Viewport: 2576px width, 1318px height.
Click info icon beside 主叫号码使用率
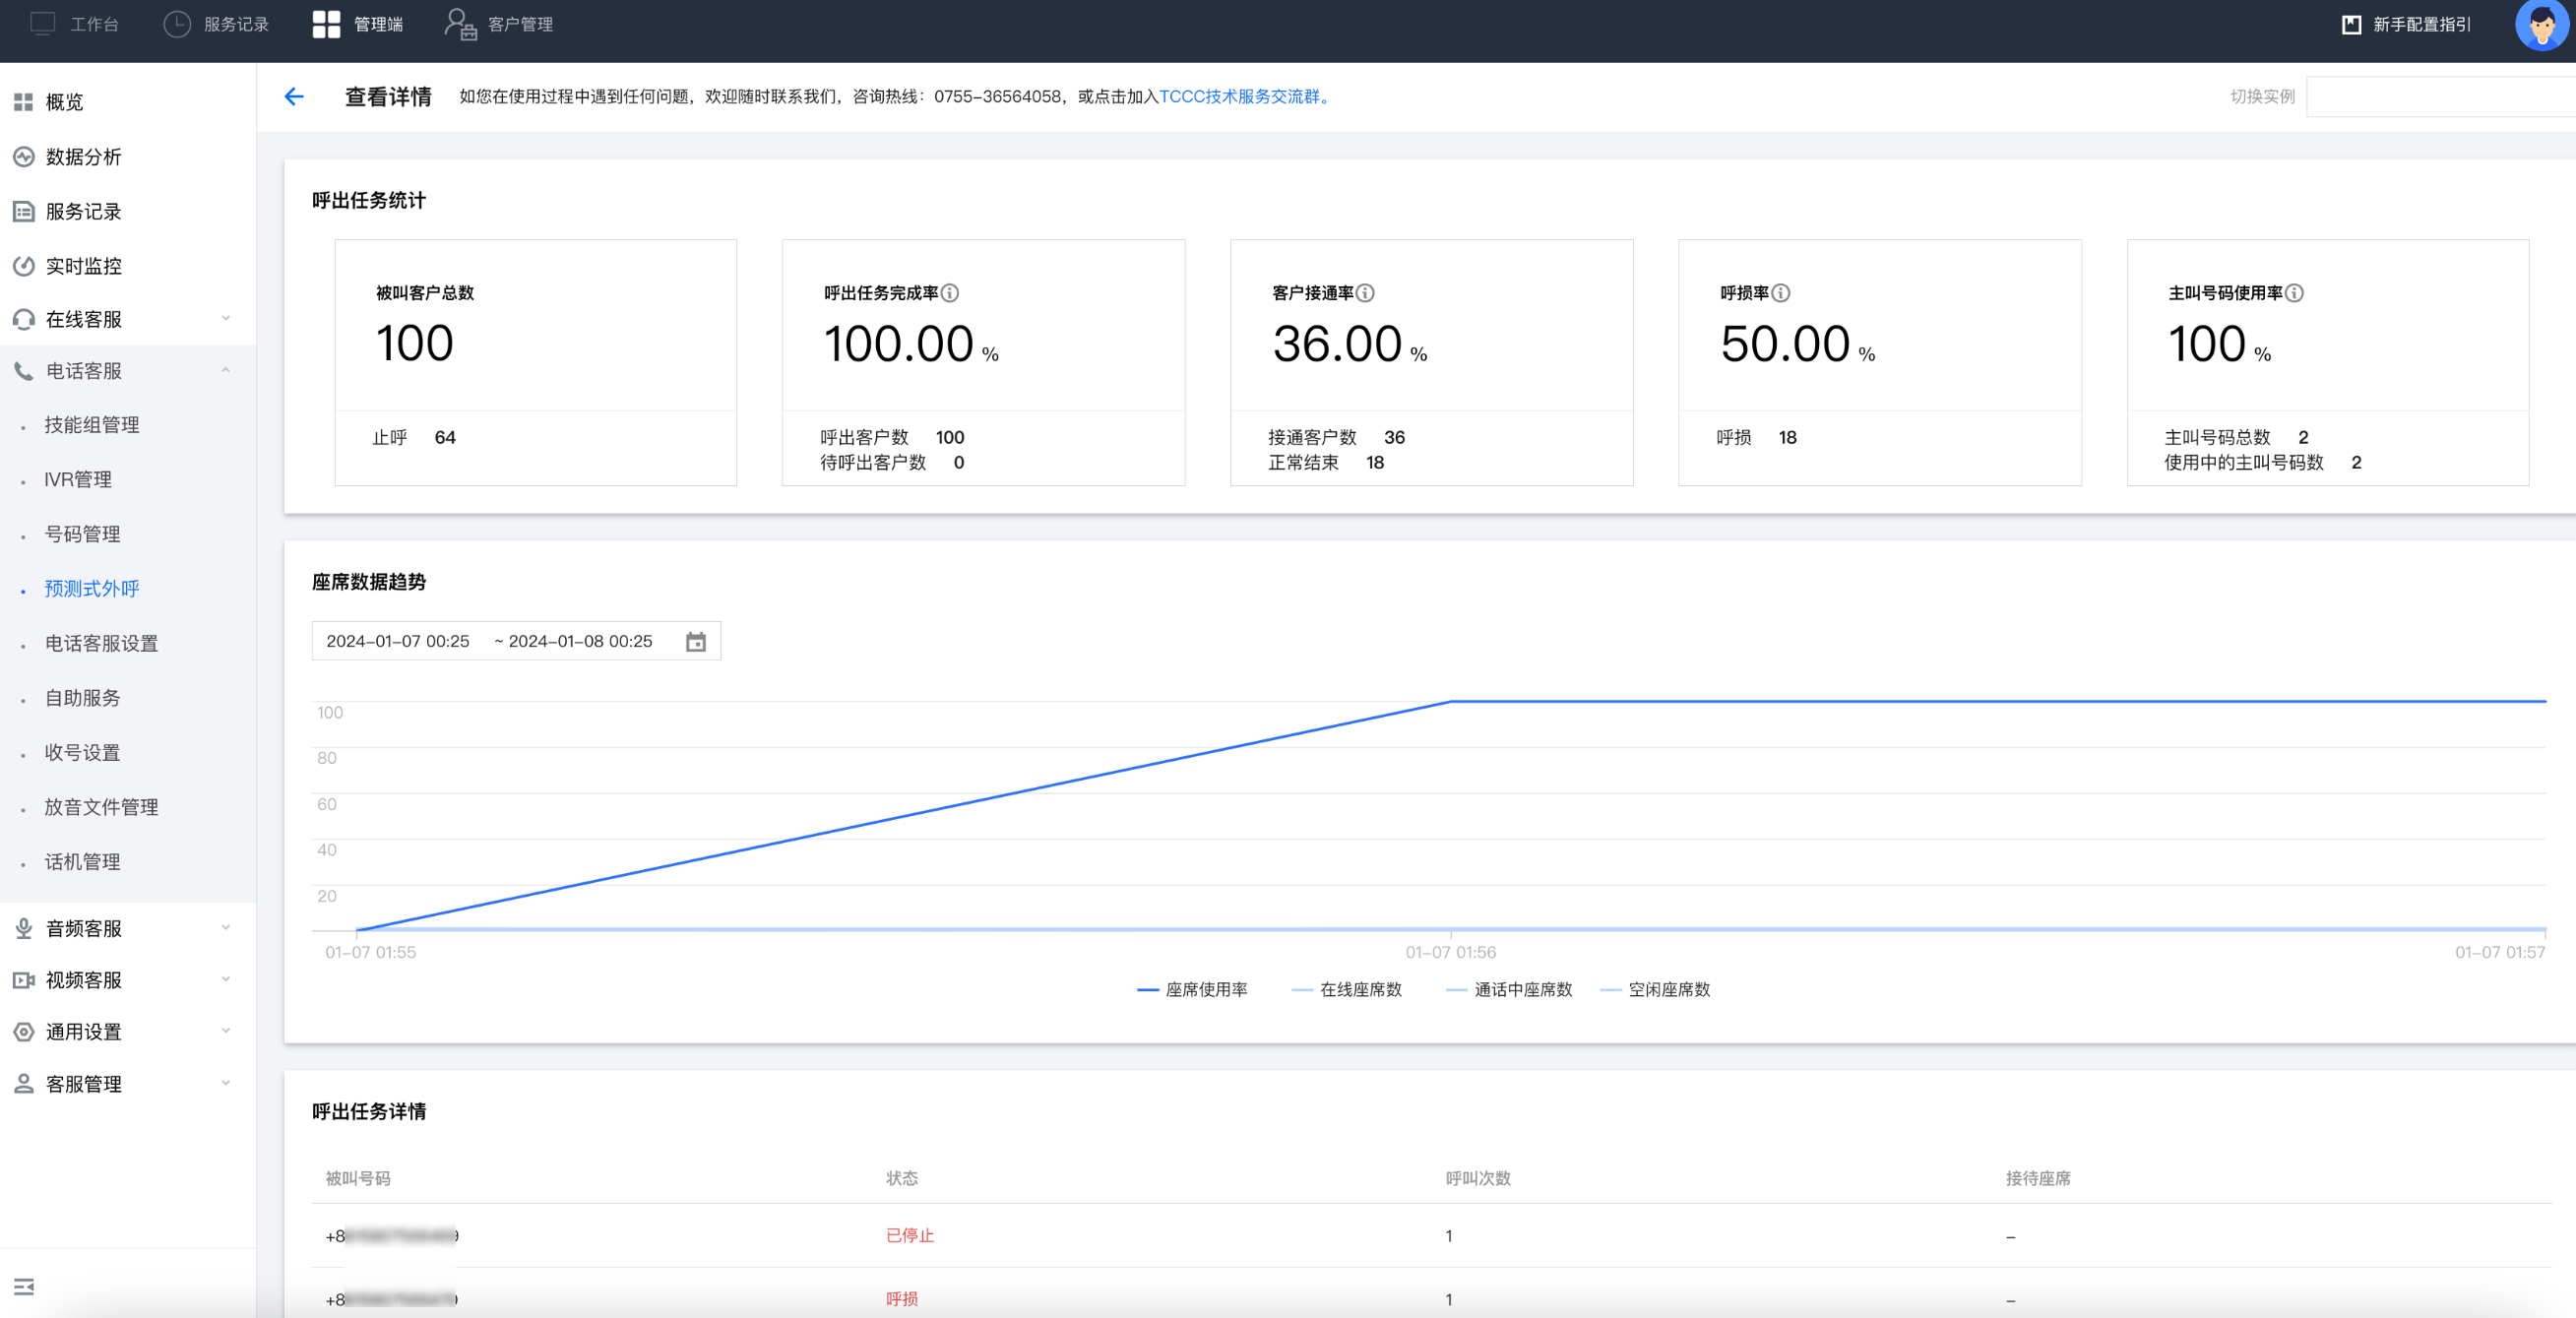point(2295,293)
